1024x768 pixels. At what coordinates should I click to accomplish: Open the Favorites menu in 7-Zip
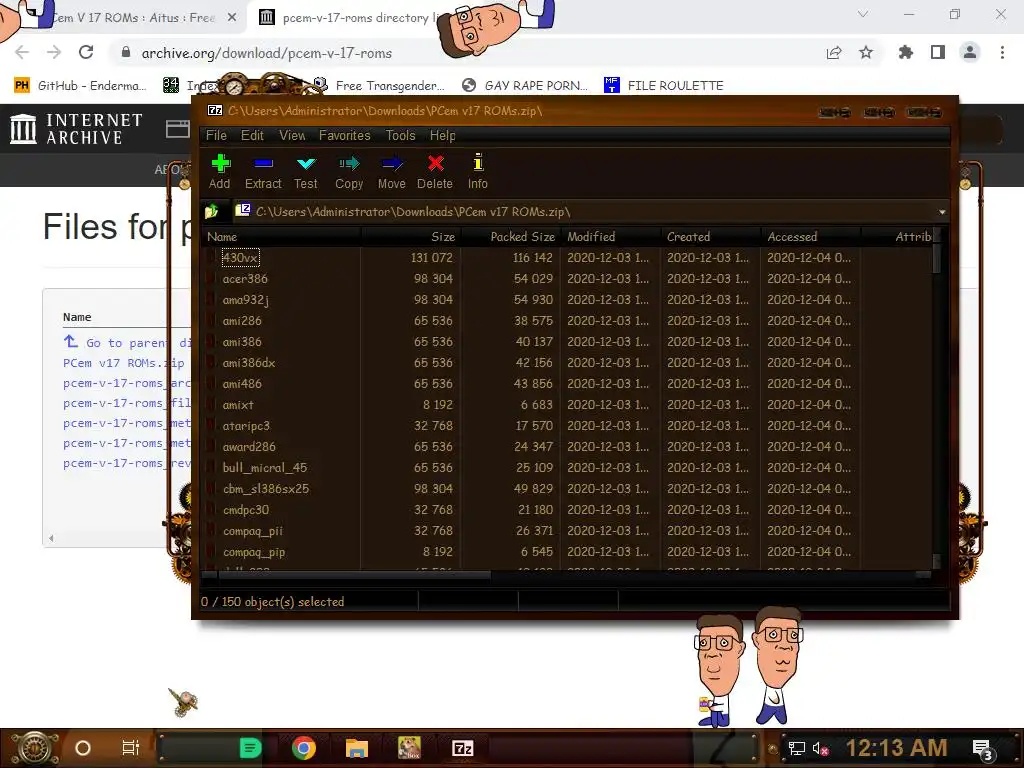click(x=344, y=135)
